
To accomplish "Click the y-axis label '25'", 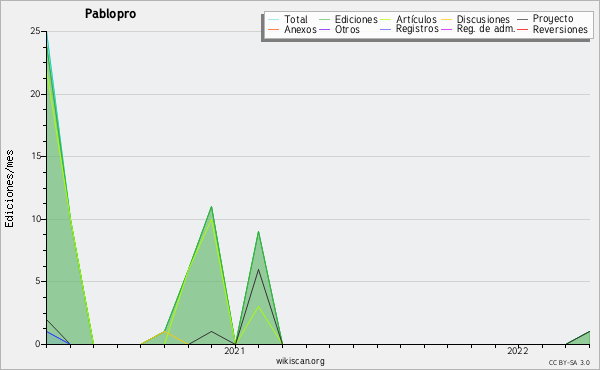I will pos(36,31).
